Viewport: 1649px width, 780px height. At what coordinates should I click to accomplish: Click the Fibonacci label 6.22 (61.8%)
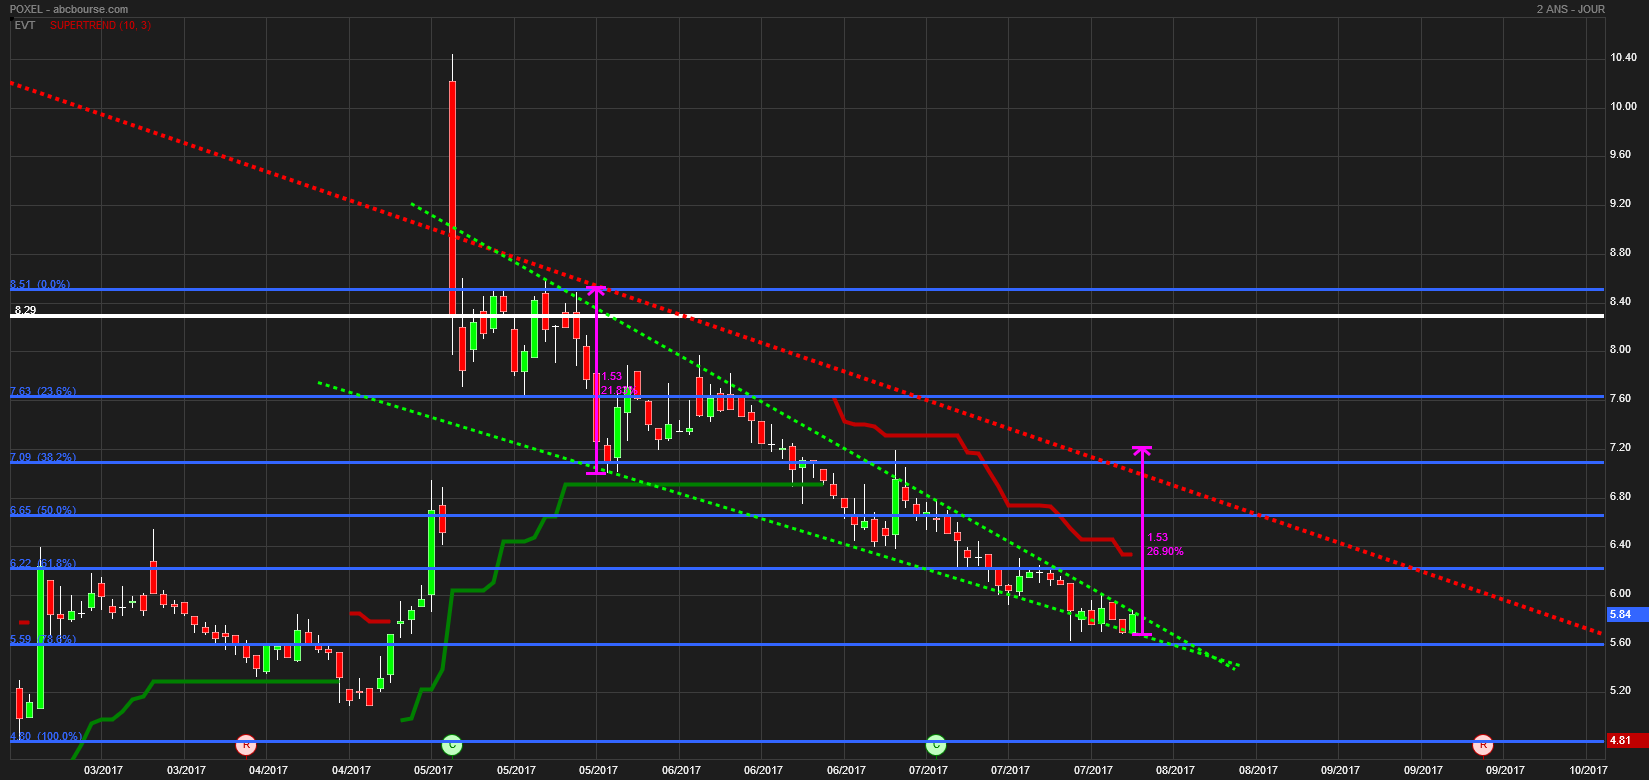43,563
